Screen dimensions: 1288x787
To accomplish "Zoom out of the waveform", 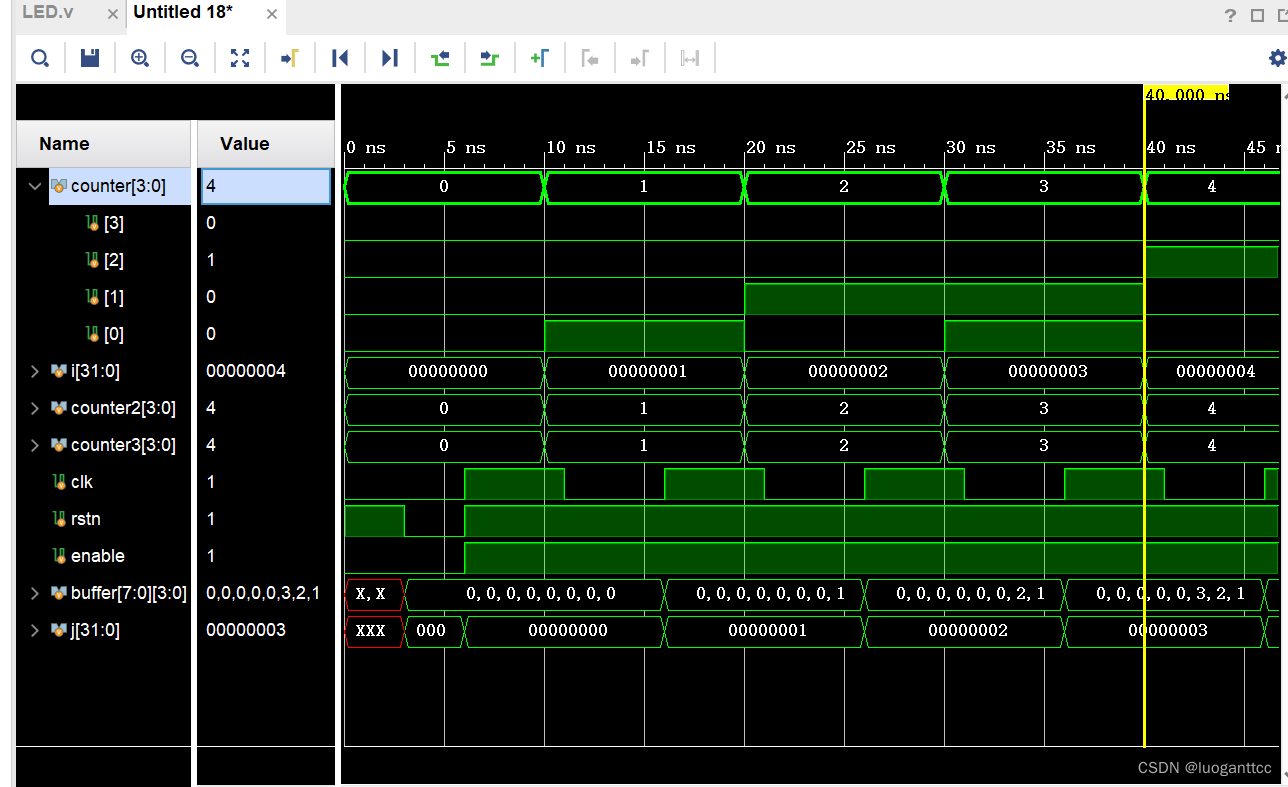I will (190, 58).
